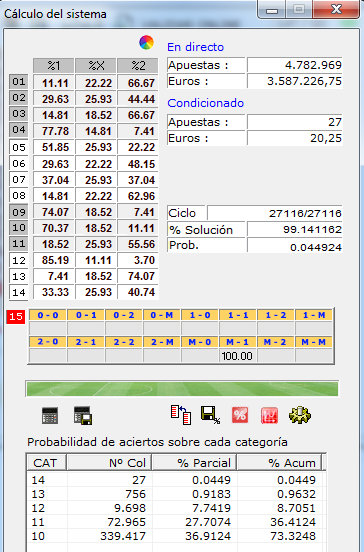The height and width of the screenshot is (552, 364).
Task: Click the red percent icon
Action: point(240,415)
